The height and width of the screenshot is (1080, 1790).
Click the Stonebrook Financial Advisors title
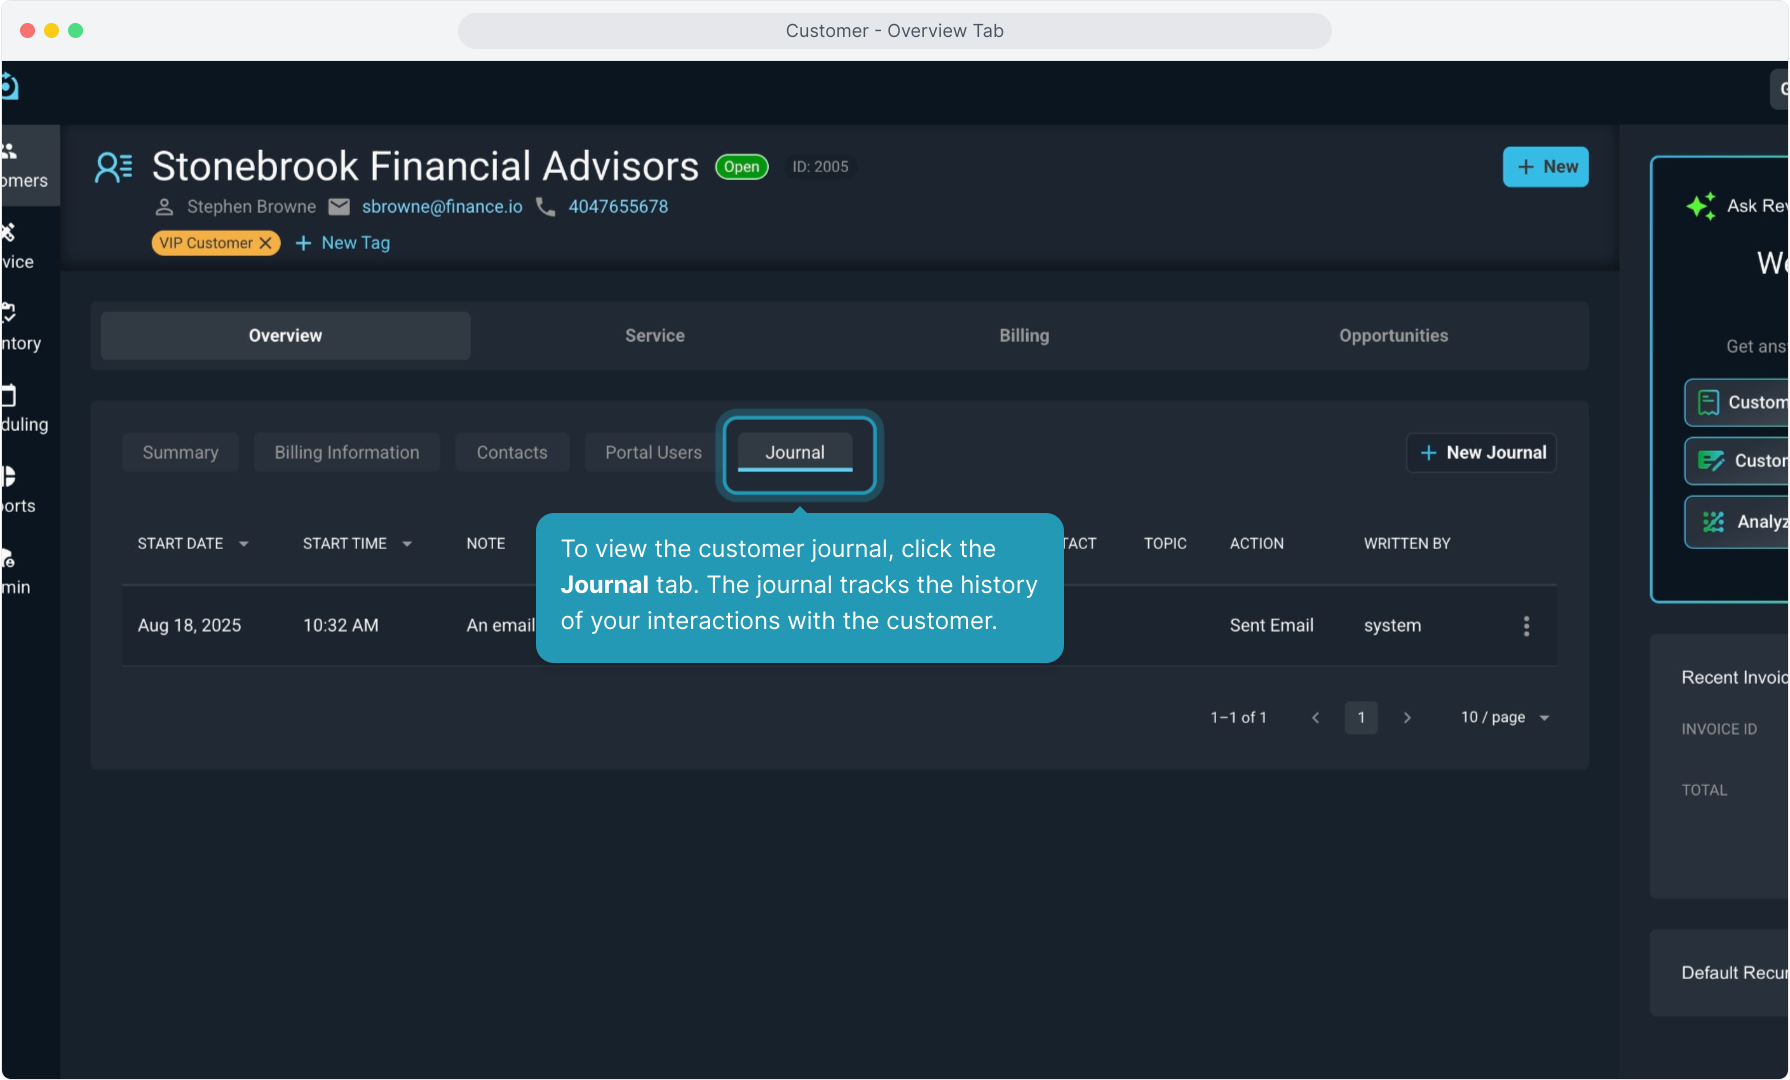click(426, 167)
